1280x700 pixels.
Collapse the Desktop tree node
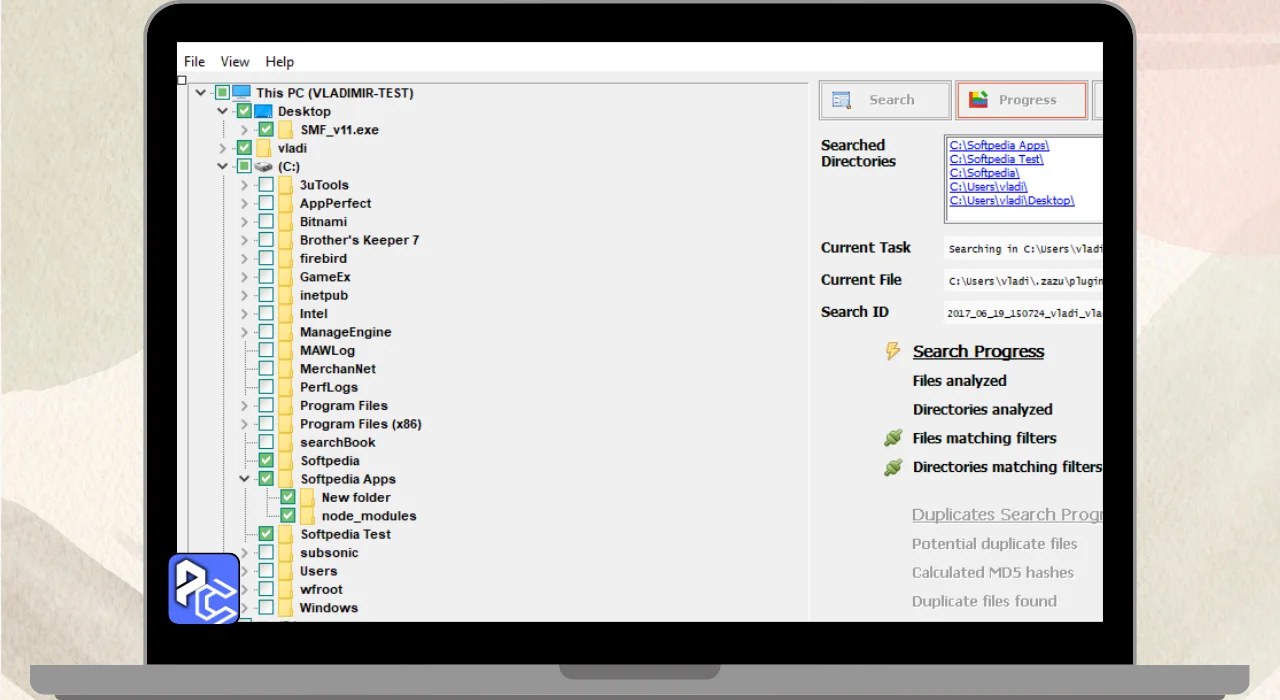tap(223, 111)
